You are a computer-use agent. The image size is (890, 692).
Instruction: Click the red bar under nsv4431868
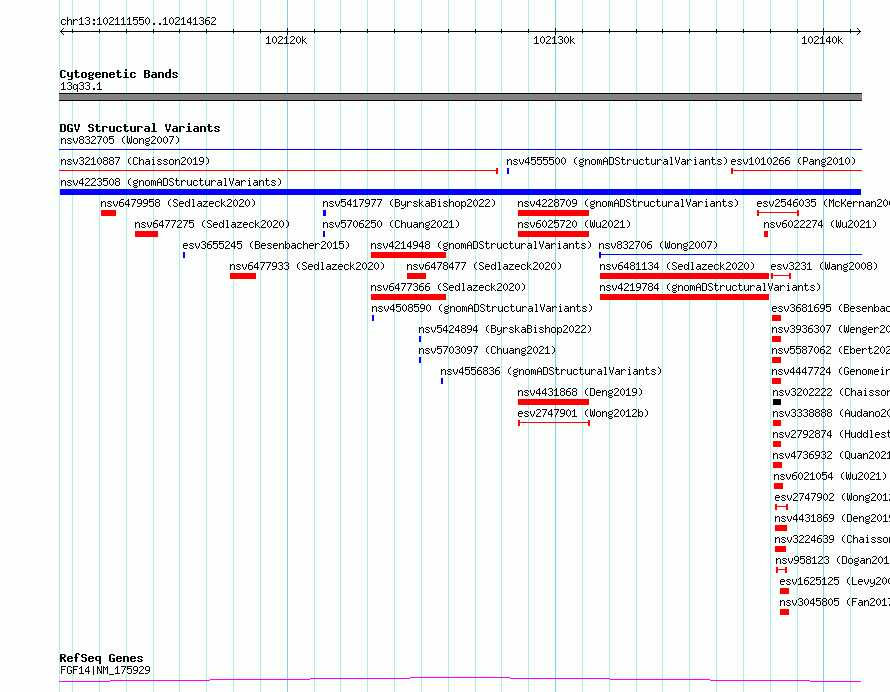click(x=553, y=402)
